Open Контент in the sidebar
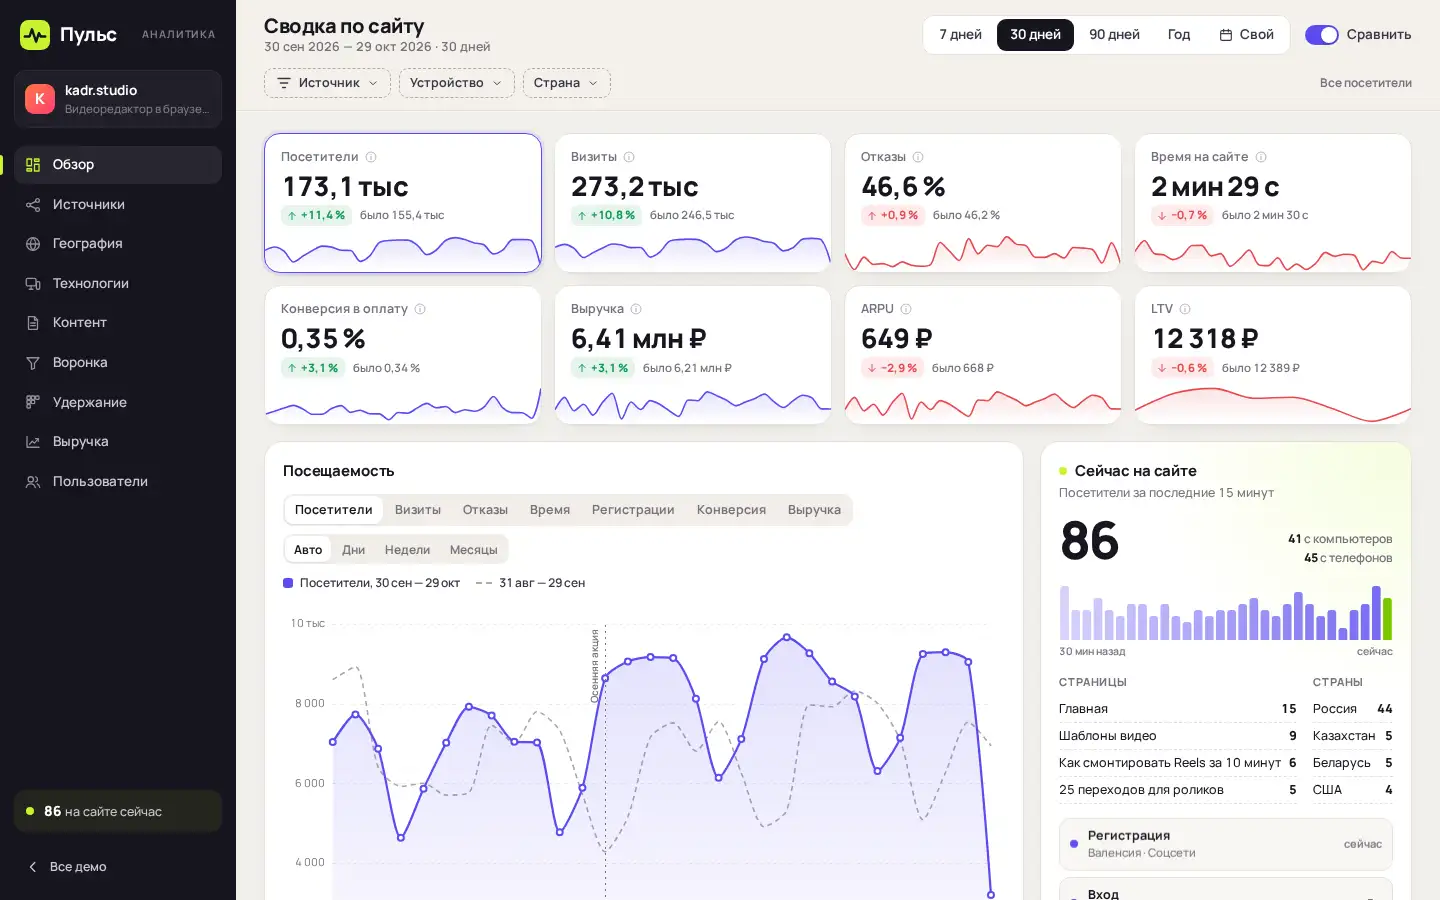This screenshot has width=1440, height=900. tap(118, 323)
